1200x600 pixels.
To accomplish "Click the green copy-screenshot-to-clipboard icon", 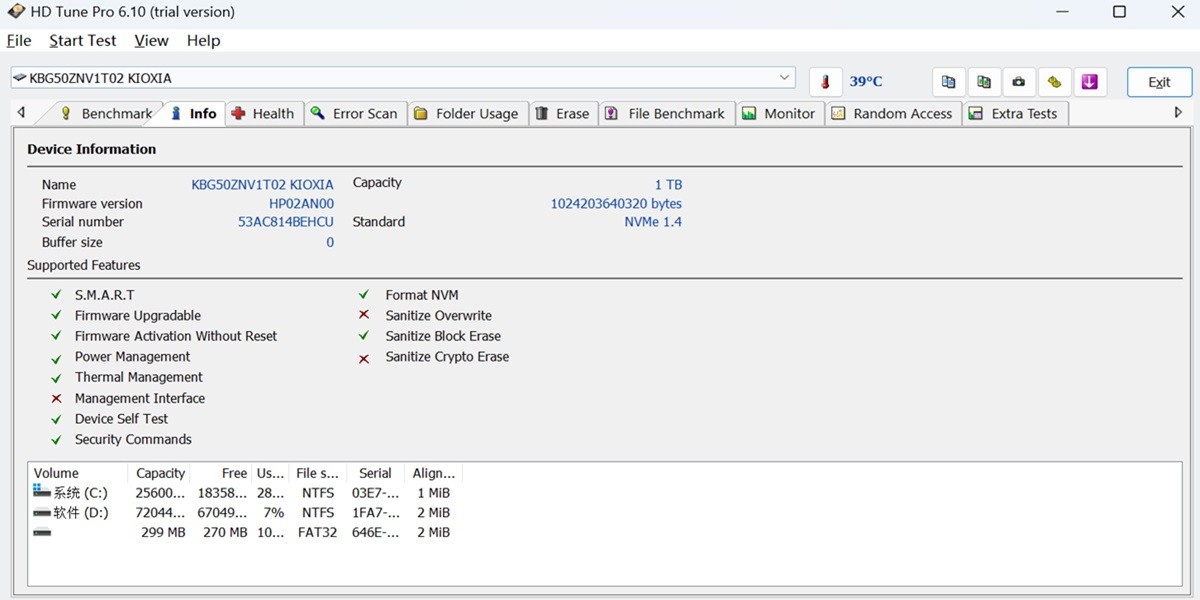I will (984, 82).
